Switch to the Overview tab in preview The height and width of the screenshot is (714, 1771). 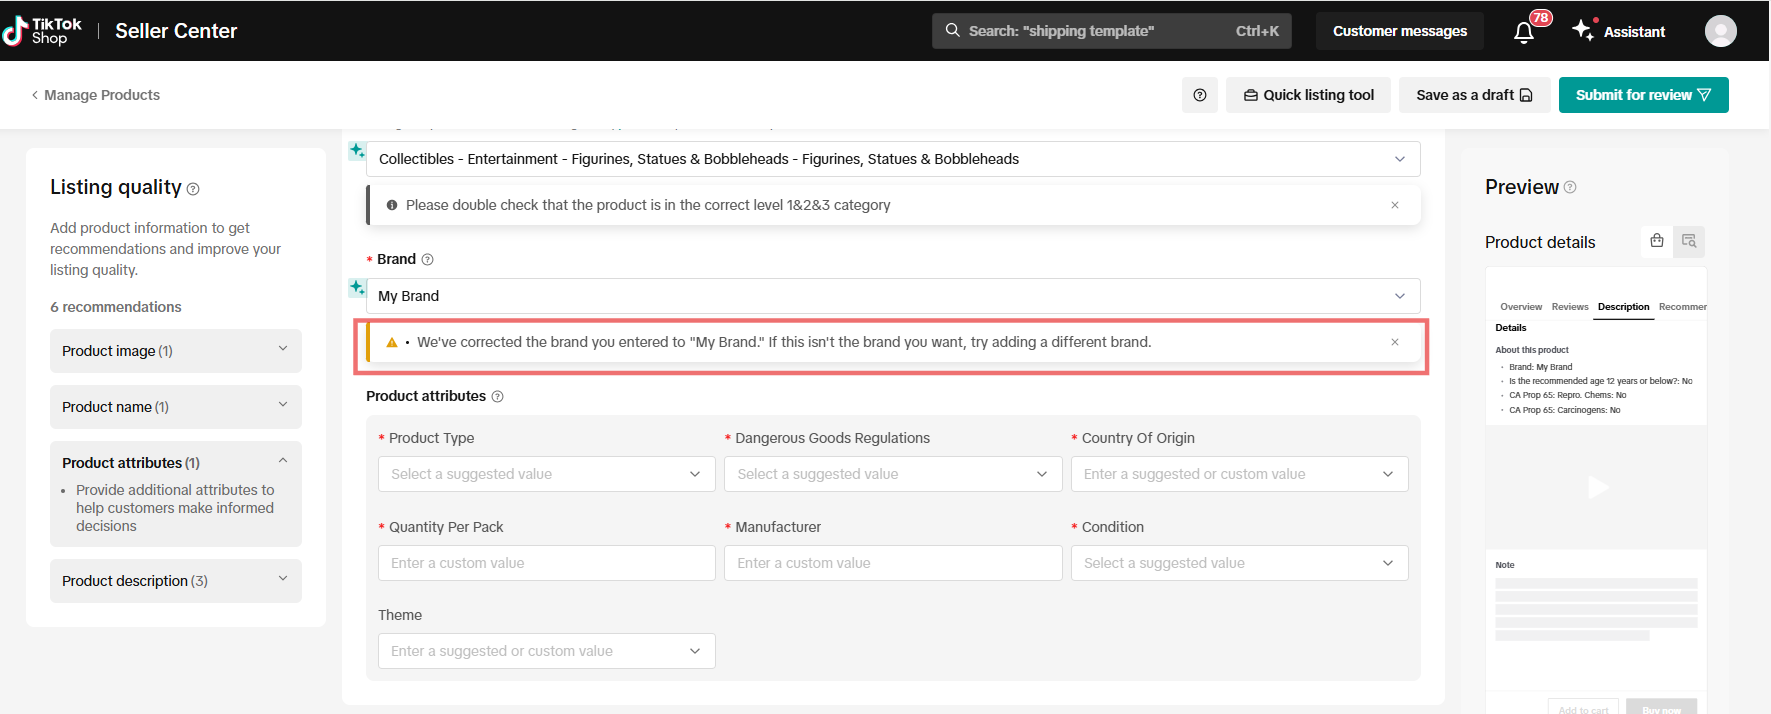pos(1520,307)
